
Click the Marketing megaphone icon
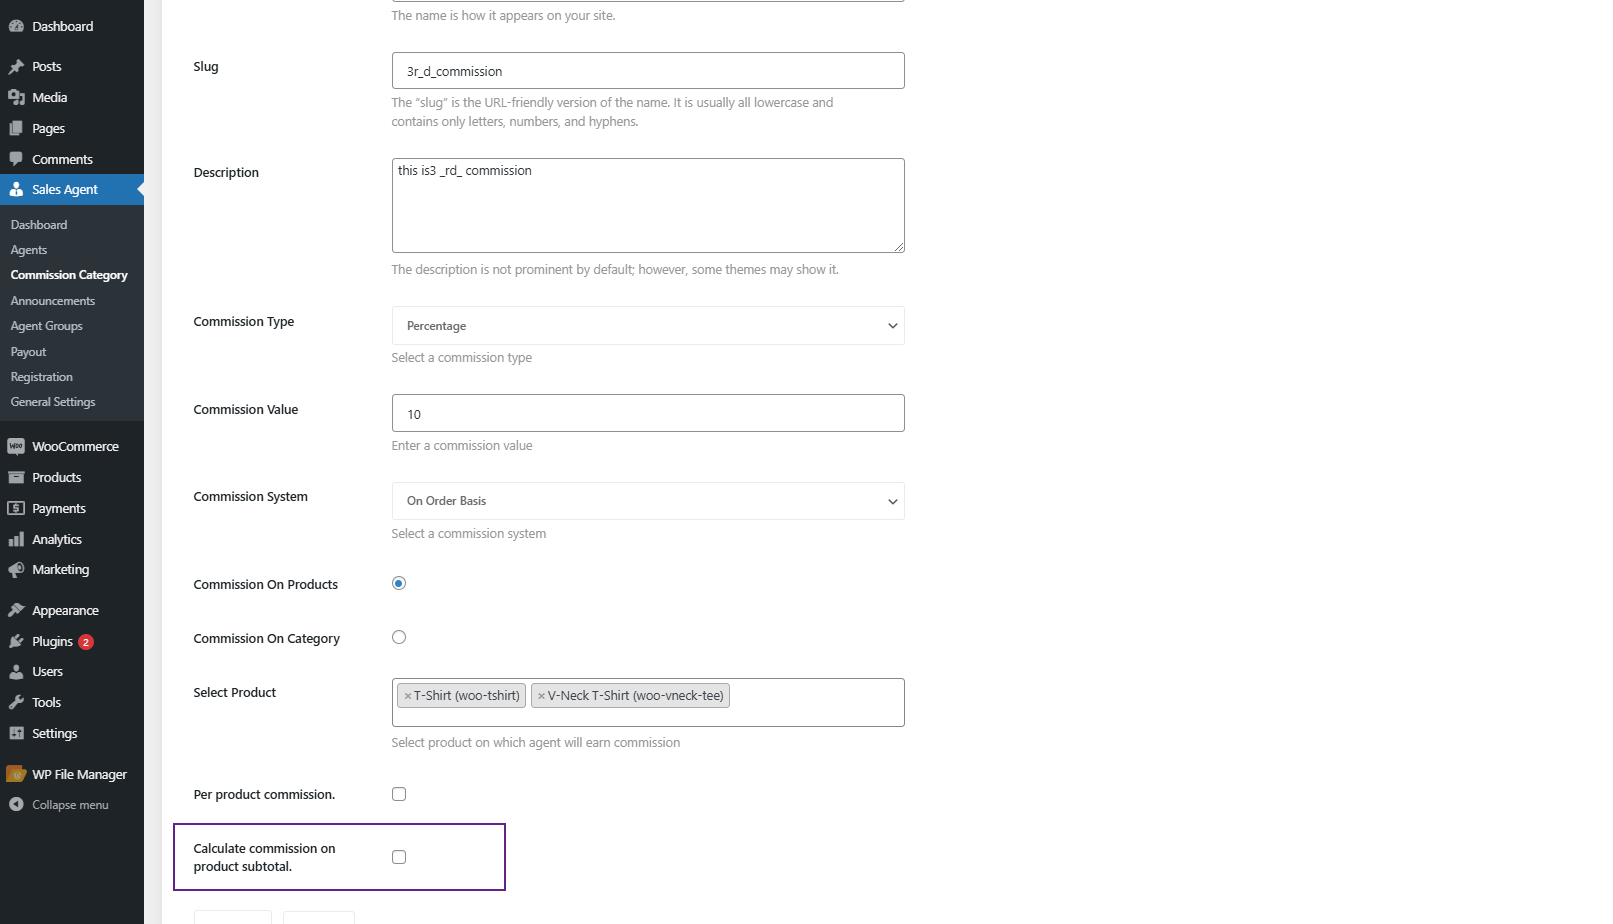click(x=16, y=570)
